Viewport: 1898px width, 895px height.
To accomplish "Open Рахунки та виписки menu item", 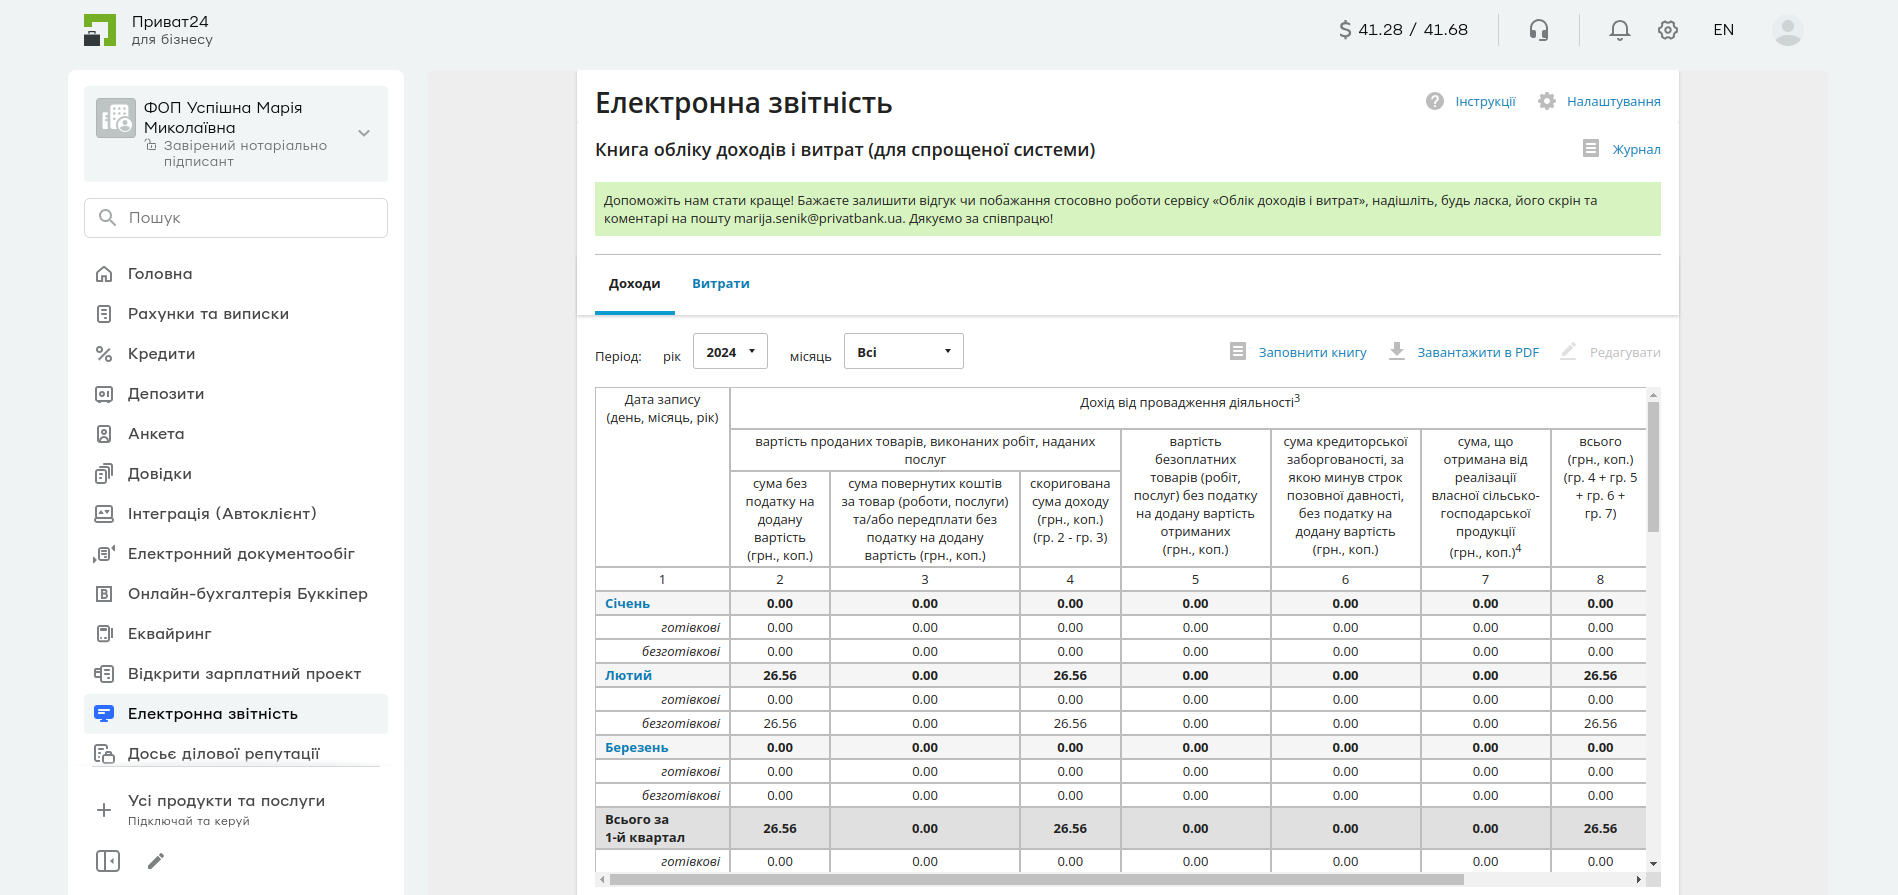I will click(x=208, y=314).
